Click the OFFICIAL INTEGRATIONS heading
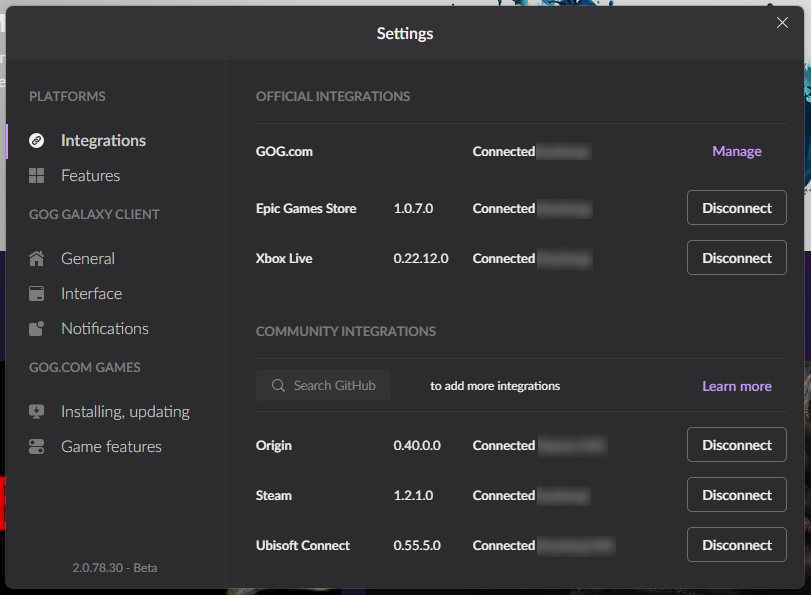This screenshot has height=595, width=811. (333, 96)
